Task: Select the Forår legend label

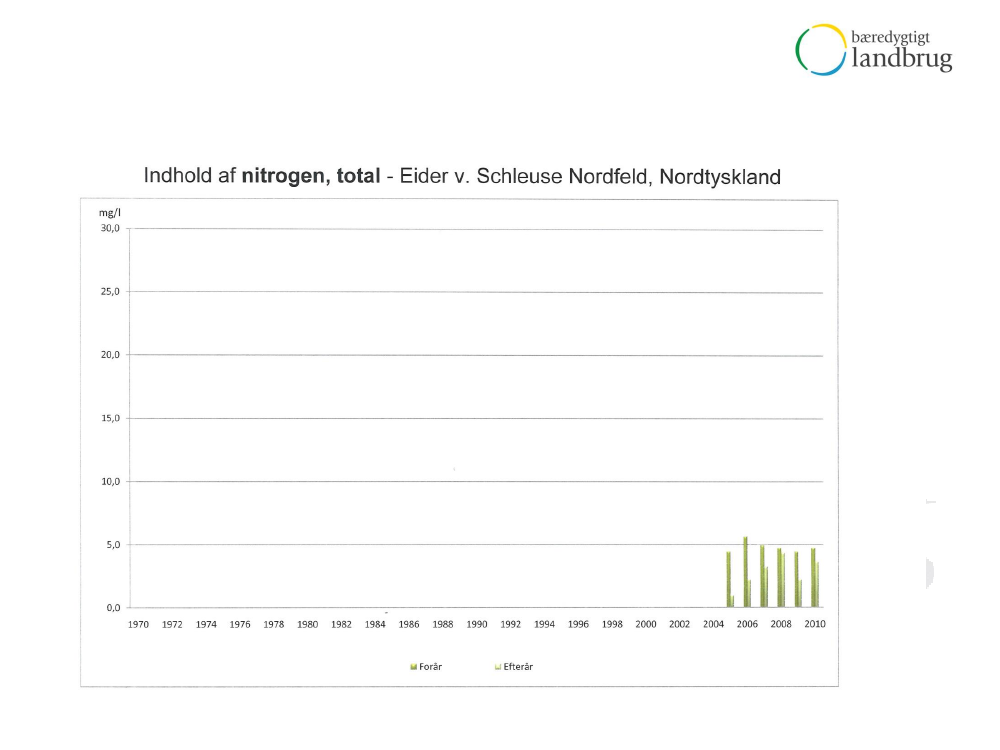Action: point(430,667)
